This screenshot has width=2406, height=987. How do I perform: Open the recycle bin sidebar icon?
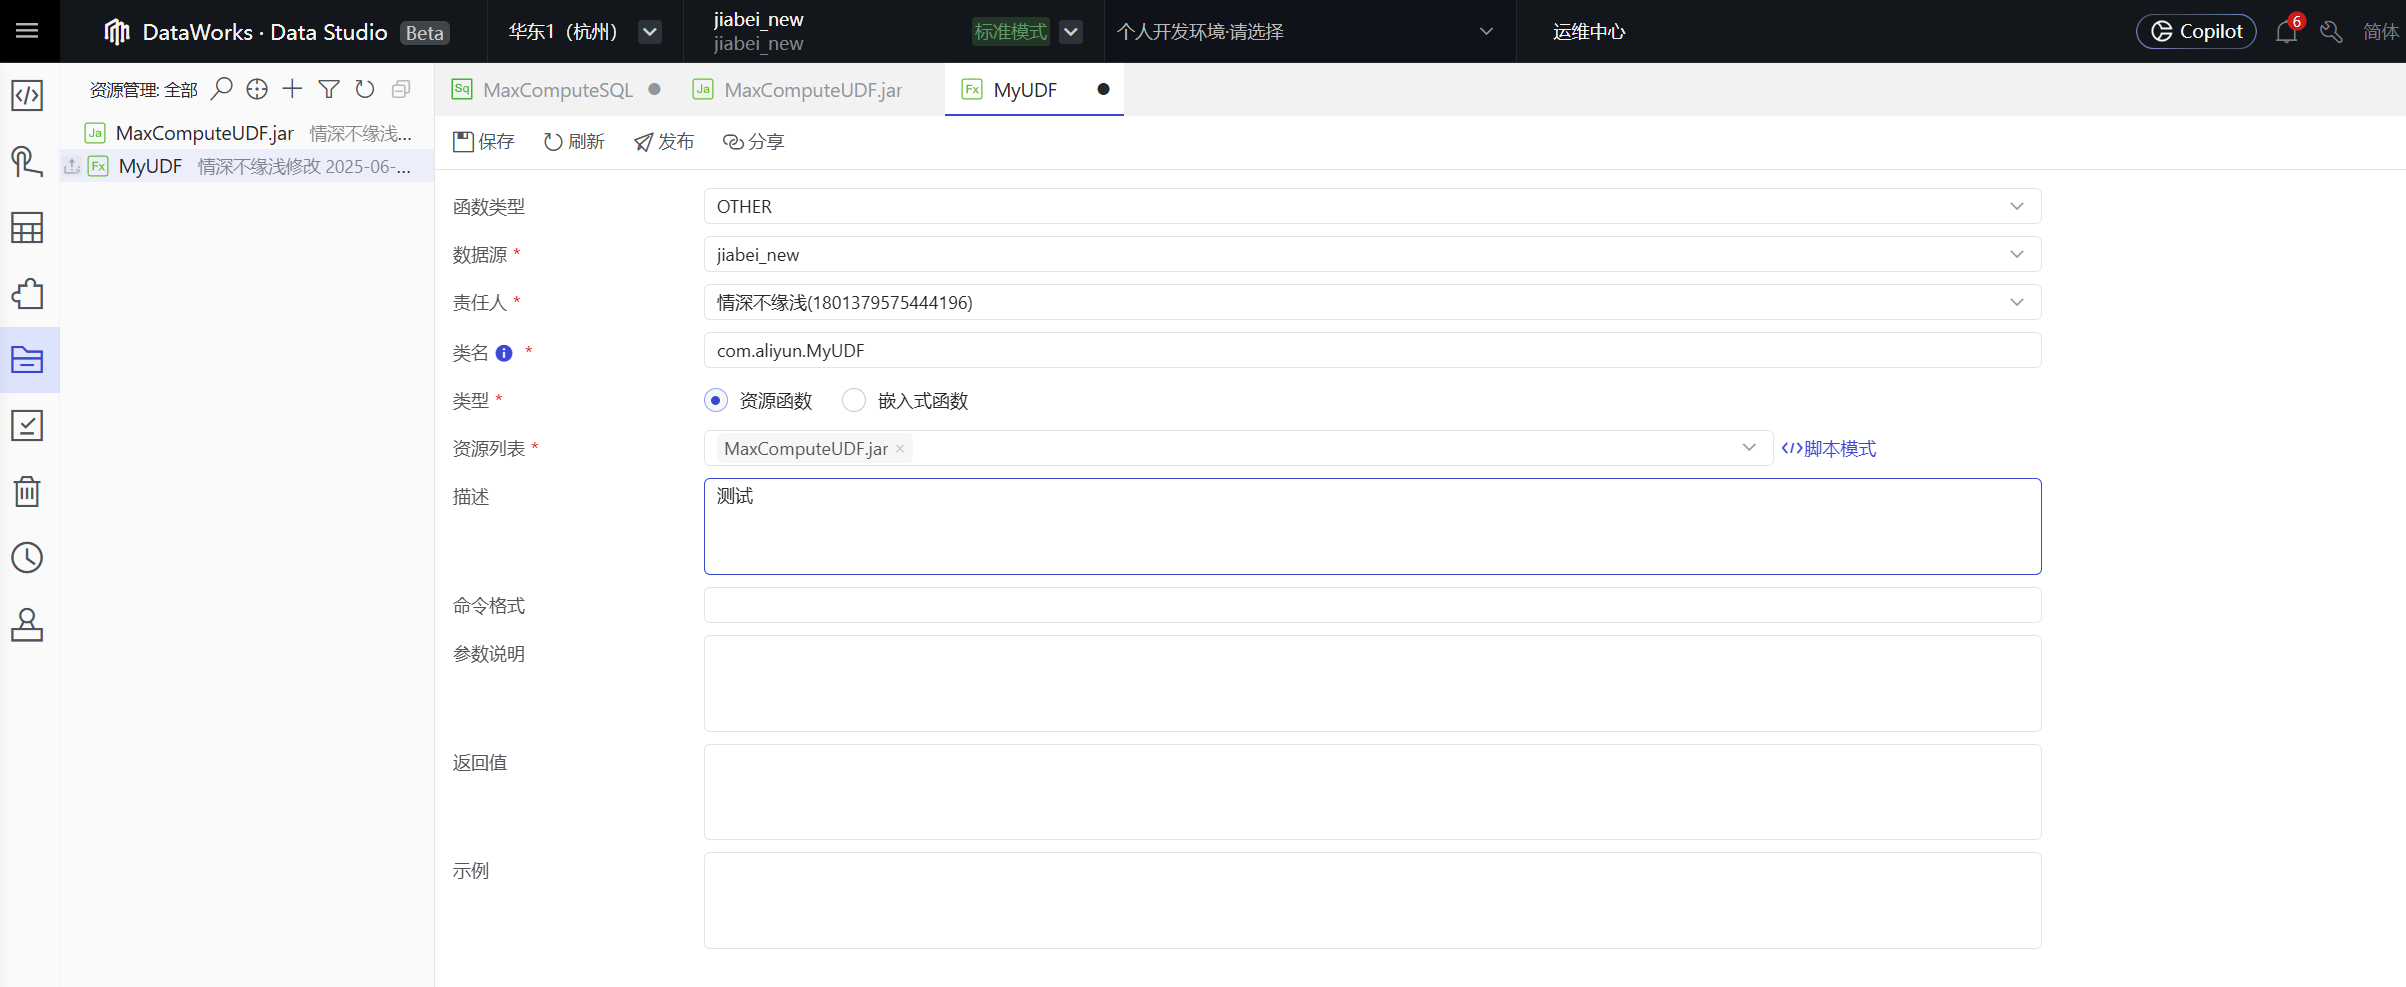(27, 492)
